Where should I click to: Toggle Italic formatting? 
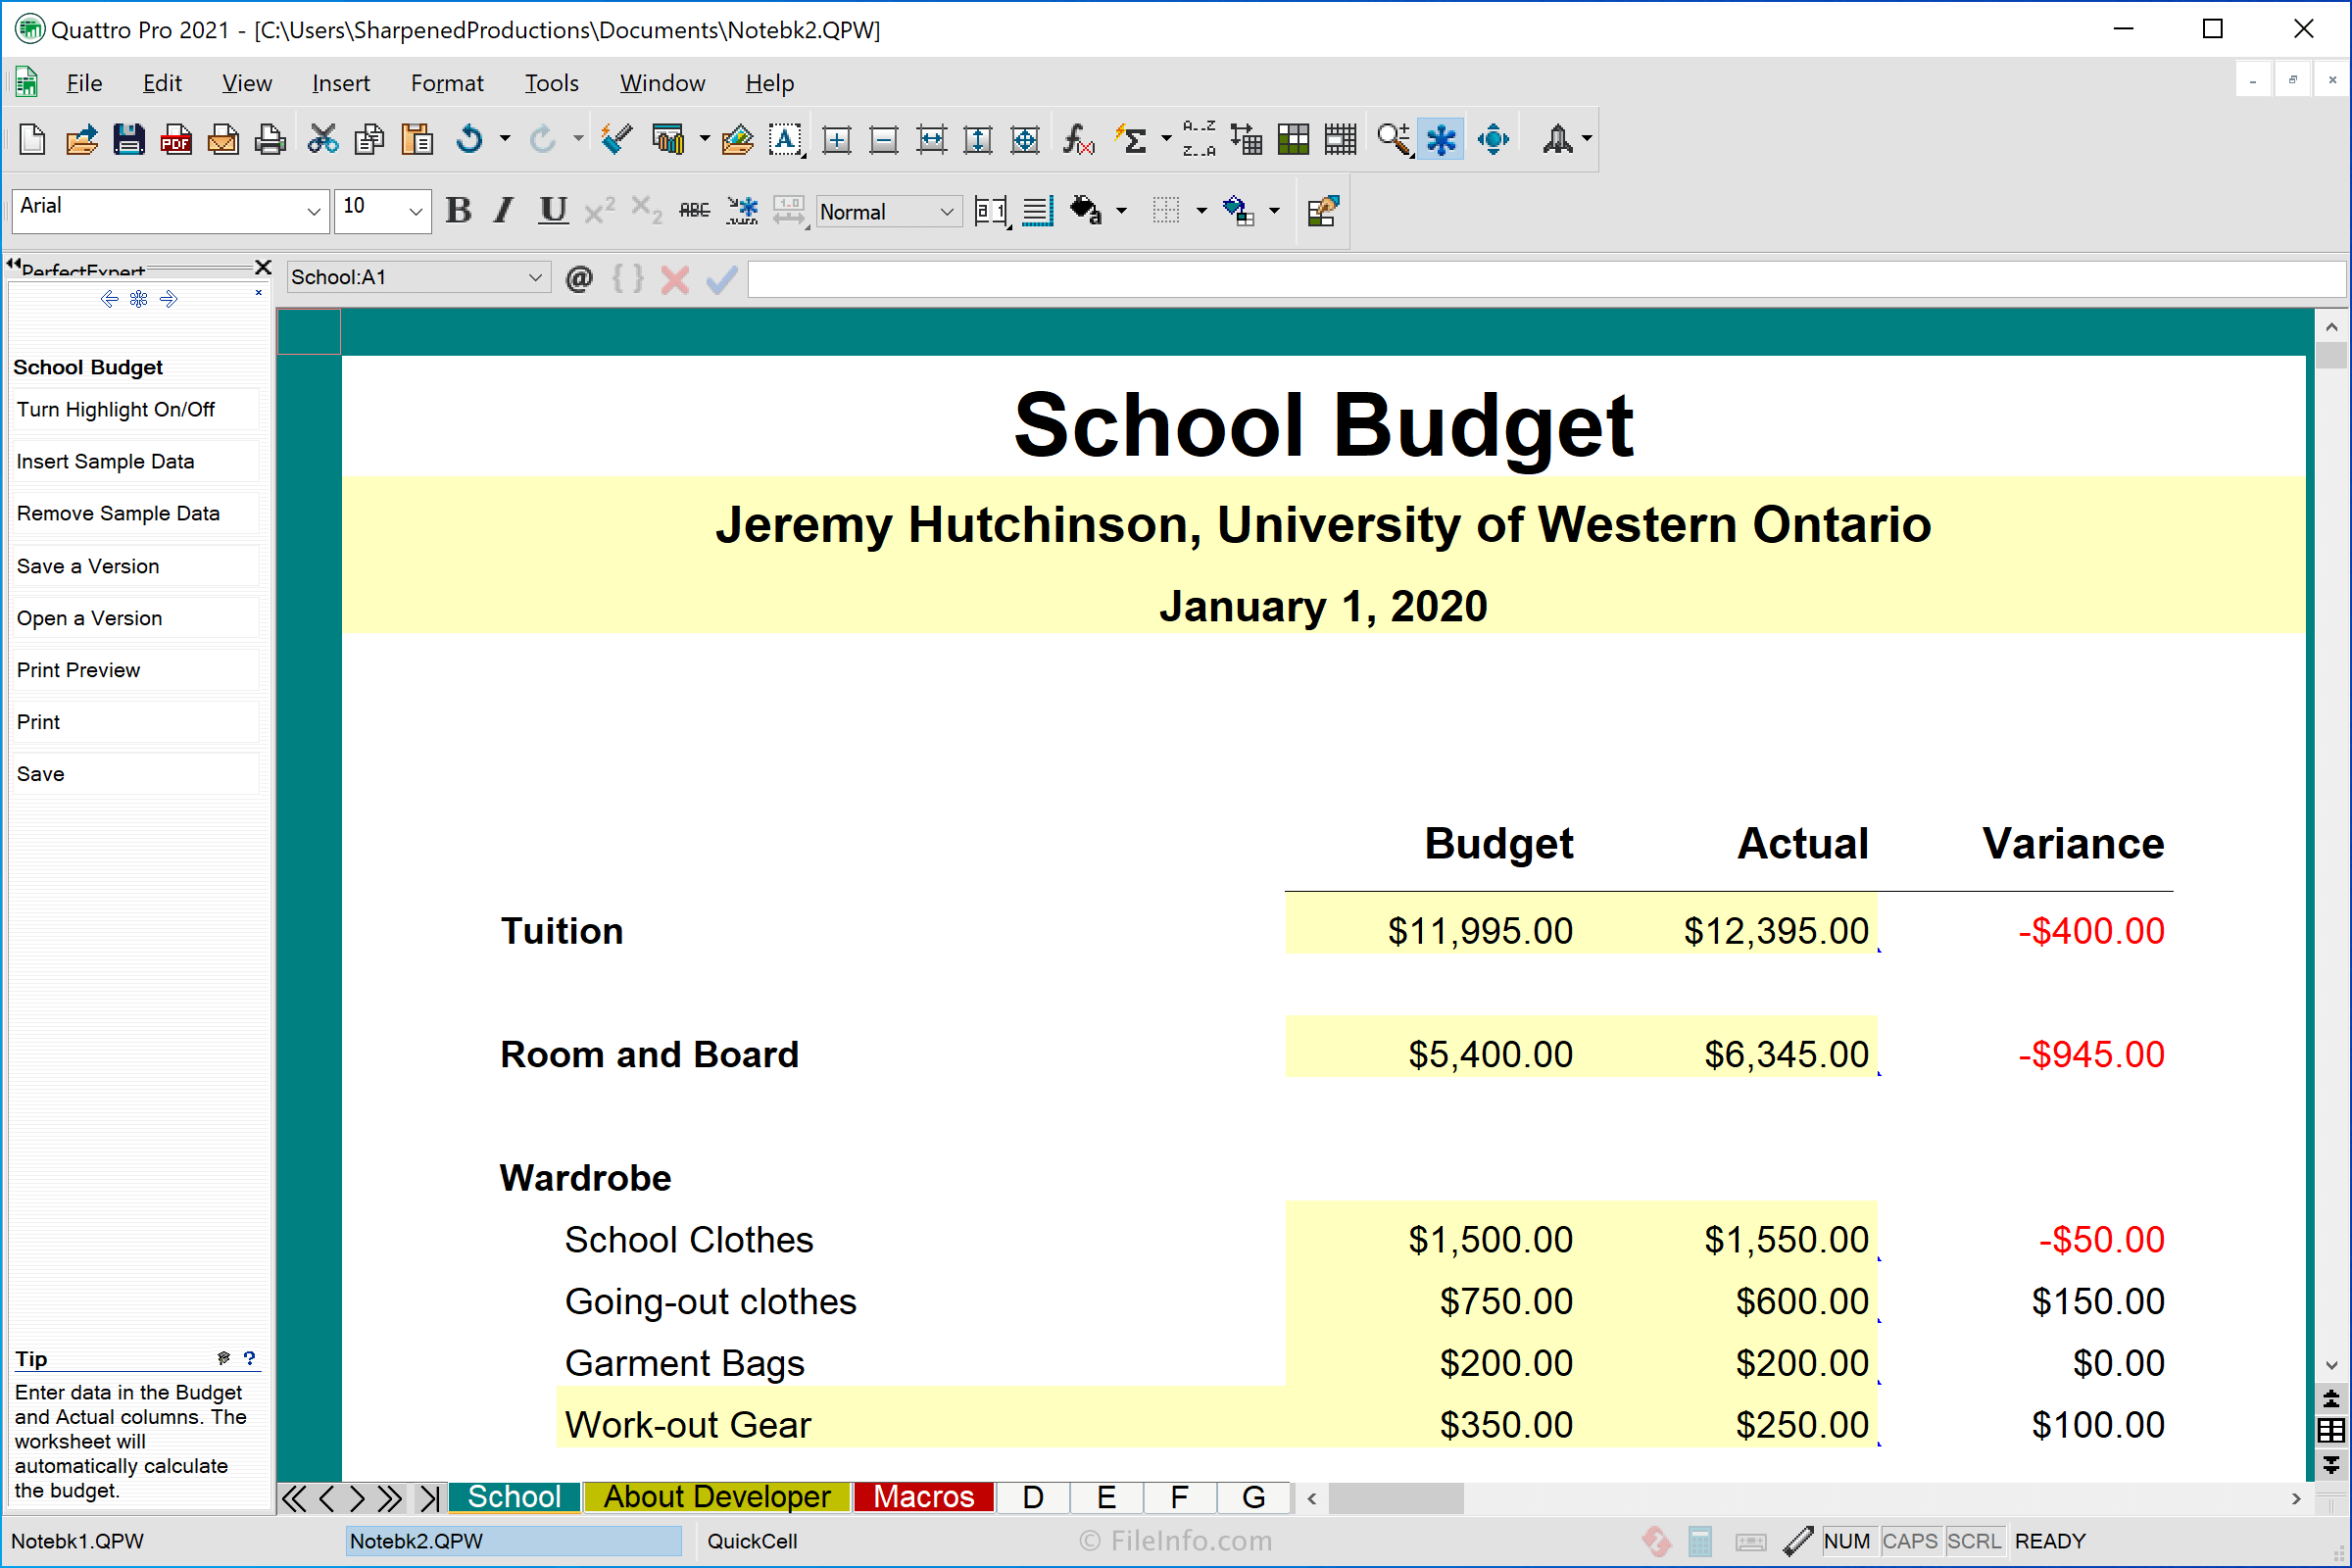pos(505,211)
